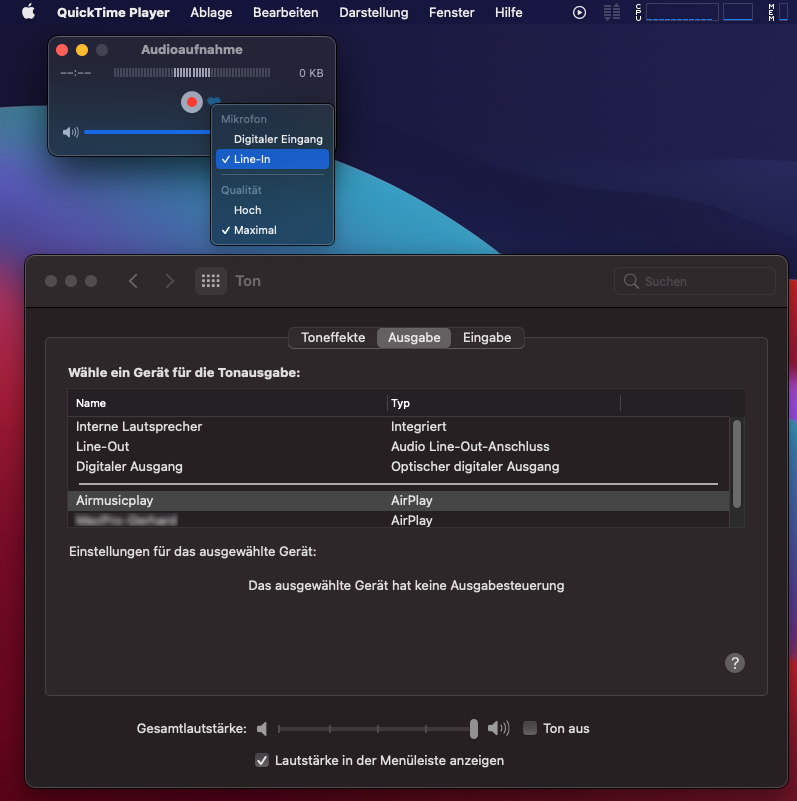This screenshot has height=801, width=797.
Task: Click the Typ column header
Action: coord(504,403)
